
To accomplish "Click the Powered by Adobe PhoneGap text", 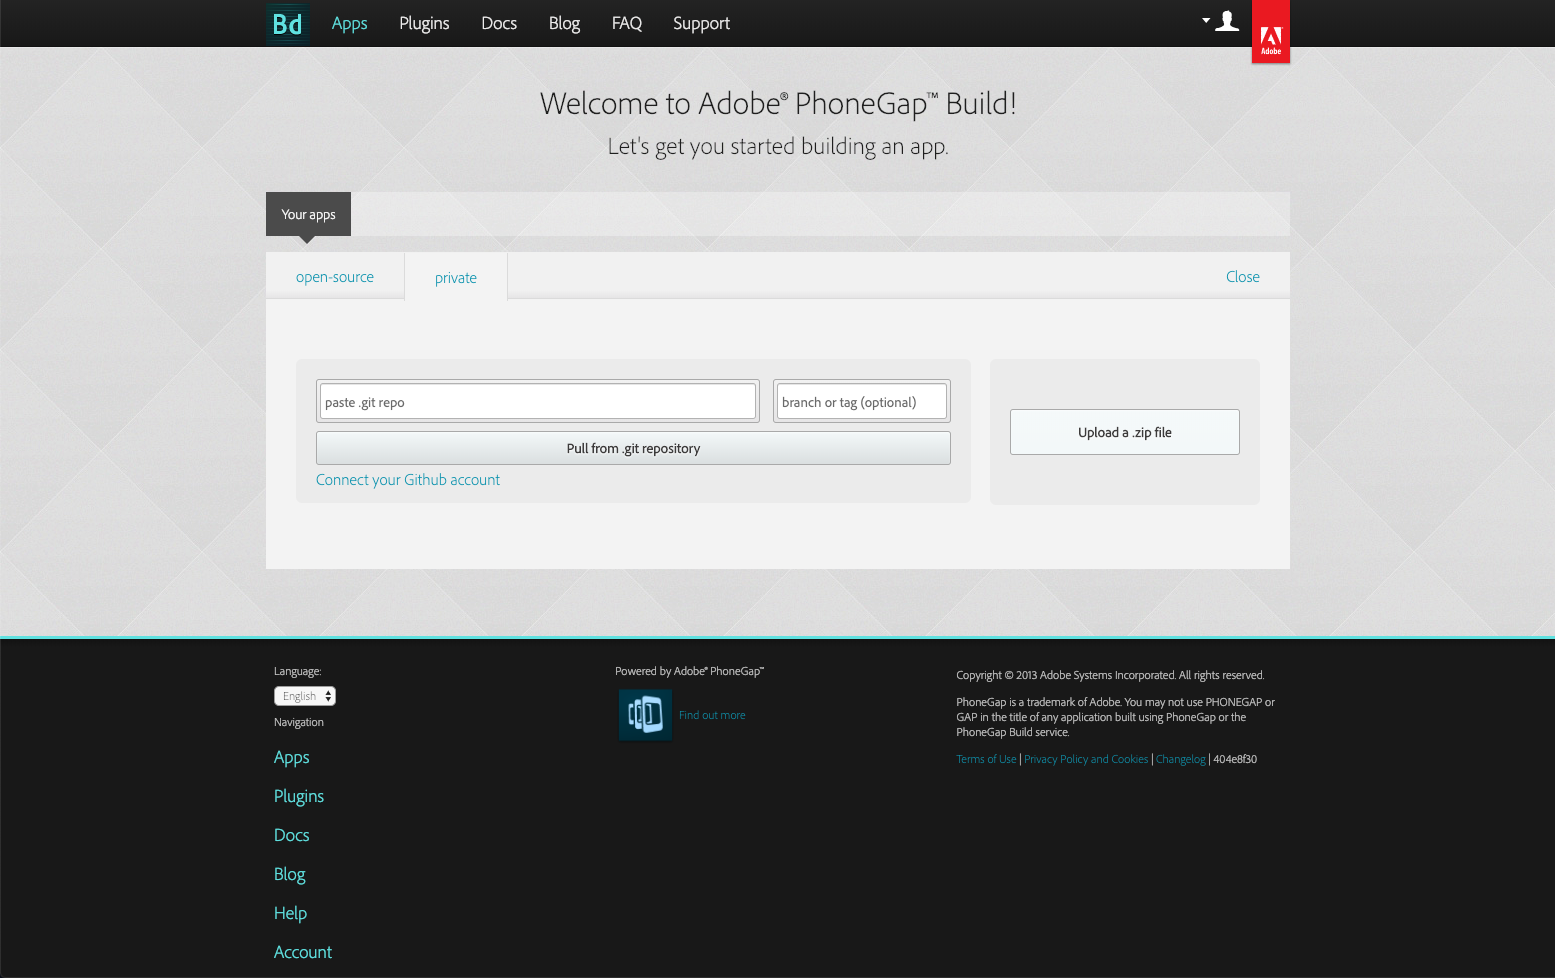I will pyautogui.click(x=689, y=671).
